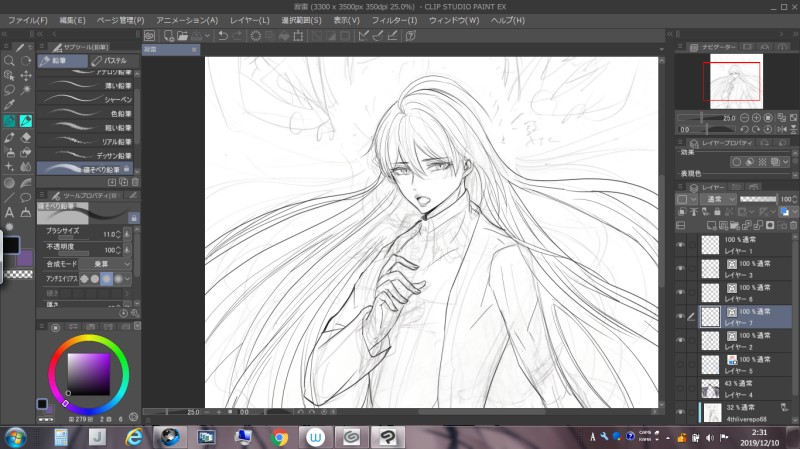Zoom in in Navigator panel
Image resolution: width=800 pixels, height=449 pixels.
[x=756, y=118]
